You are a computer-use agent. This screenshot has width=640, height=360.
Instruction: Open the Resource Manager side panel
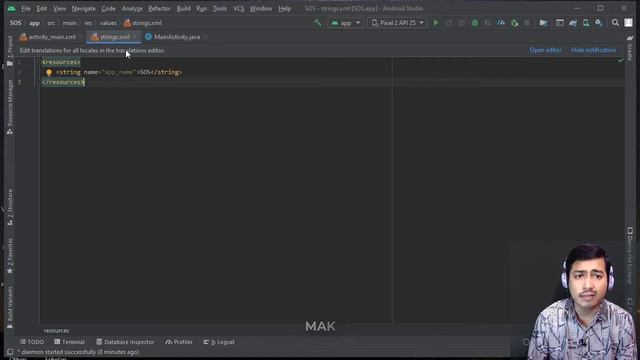pyautogui.click(x=10, y=107)
